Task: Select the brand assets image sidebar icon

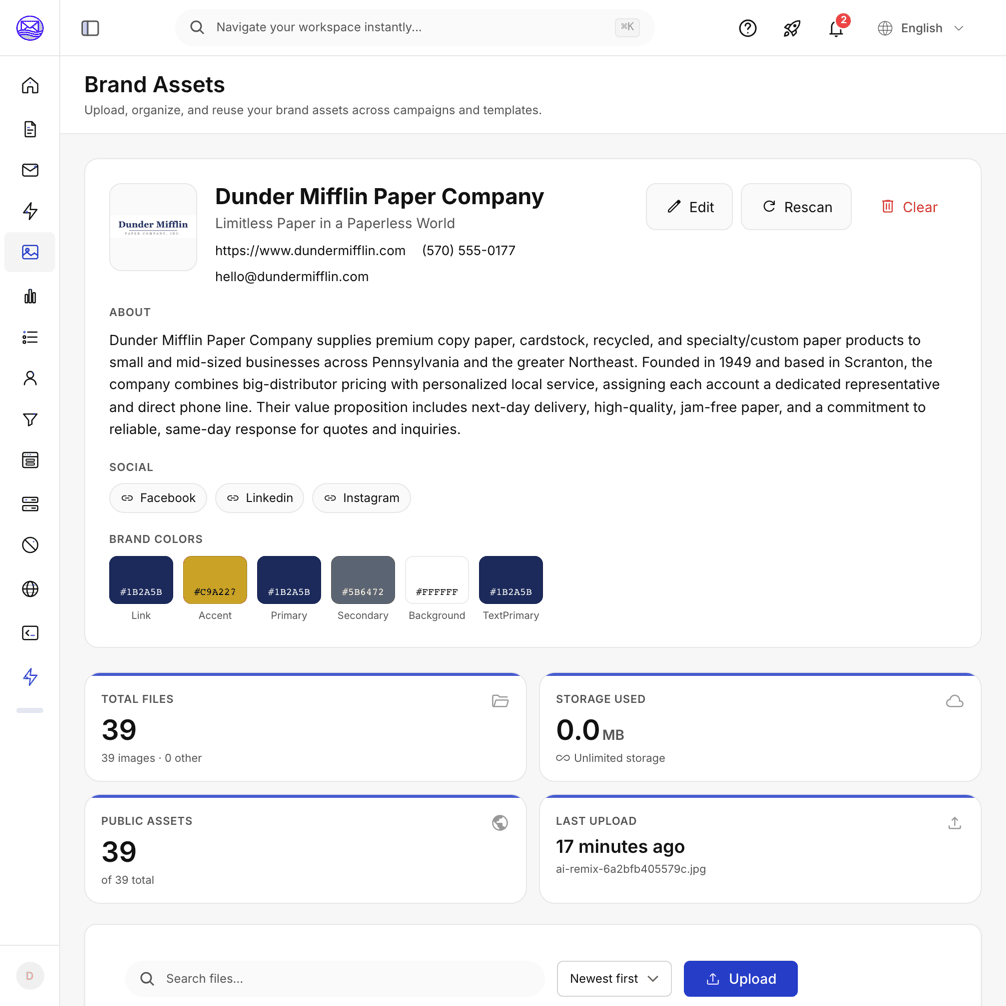Action: 30,252
